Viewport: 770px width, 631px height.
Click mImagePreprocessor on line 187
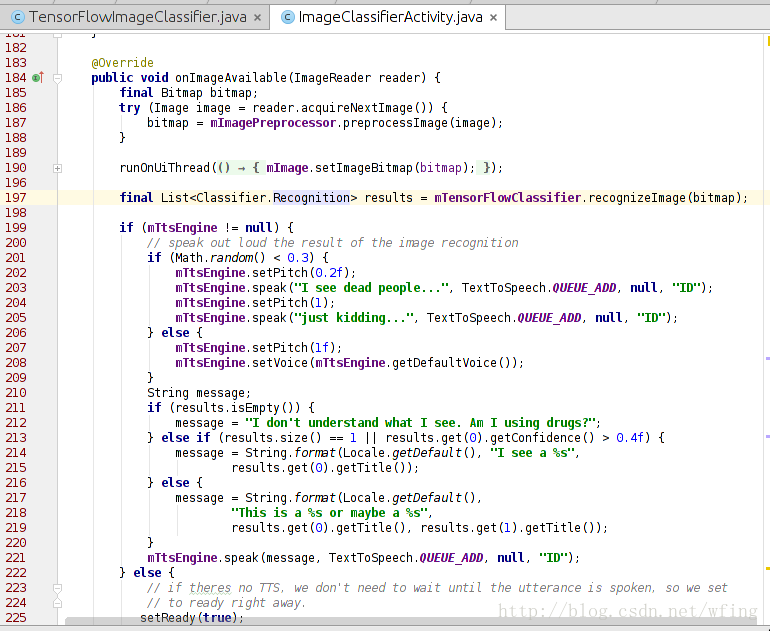tap(273, 123)
